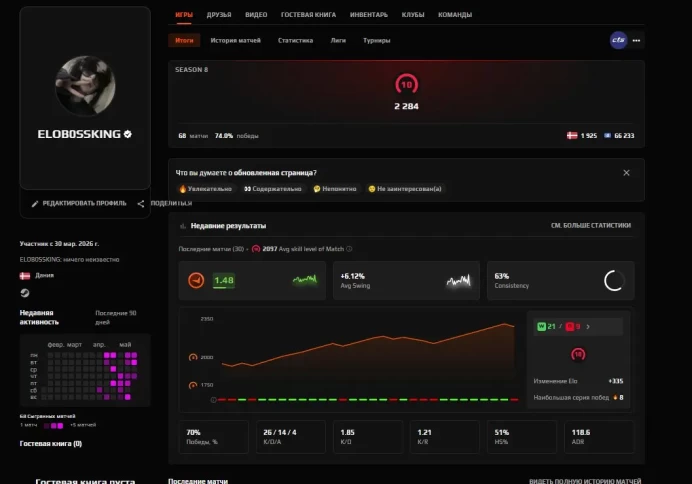Click the 26 / 14 / 4 K/D/A stat card

coord(291,437)
